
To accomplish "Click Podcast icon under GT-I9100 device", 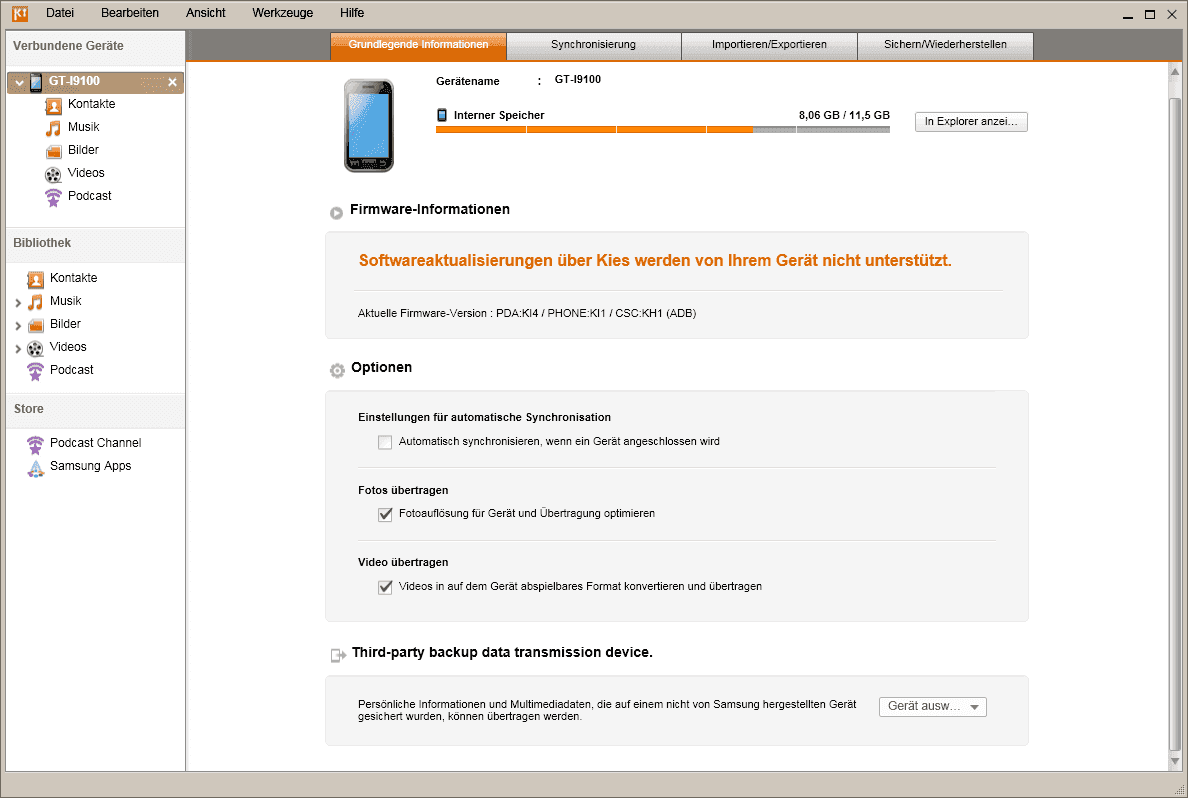I will 53,197.
